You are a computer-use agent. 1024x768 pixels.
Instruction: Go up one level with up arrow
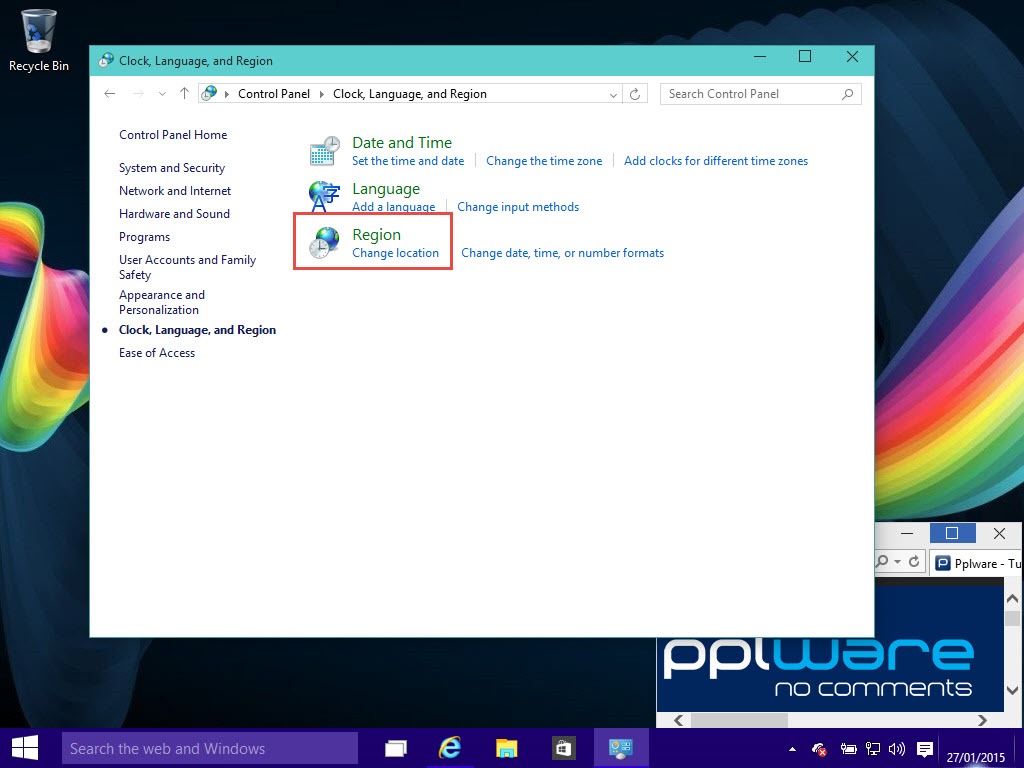click(184, 94)
